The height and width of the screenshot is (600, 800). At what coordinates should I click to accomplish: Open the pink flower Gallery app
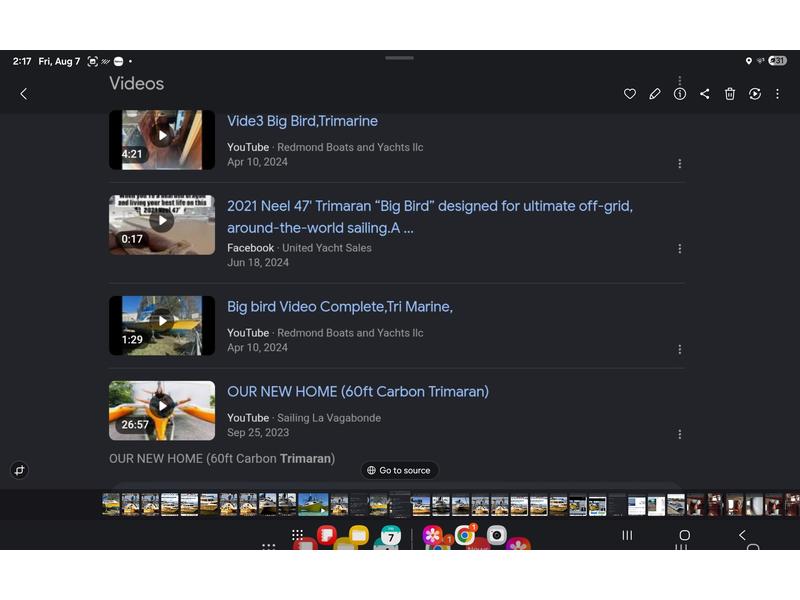(432, 535)
